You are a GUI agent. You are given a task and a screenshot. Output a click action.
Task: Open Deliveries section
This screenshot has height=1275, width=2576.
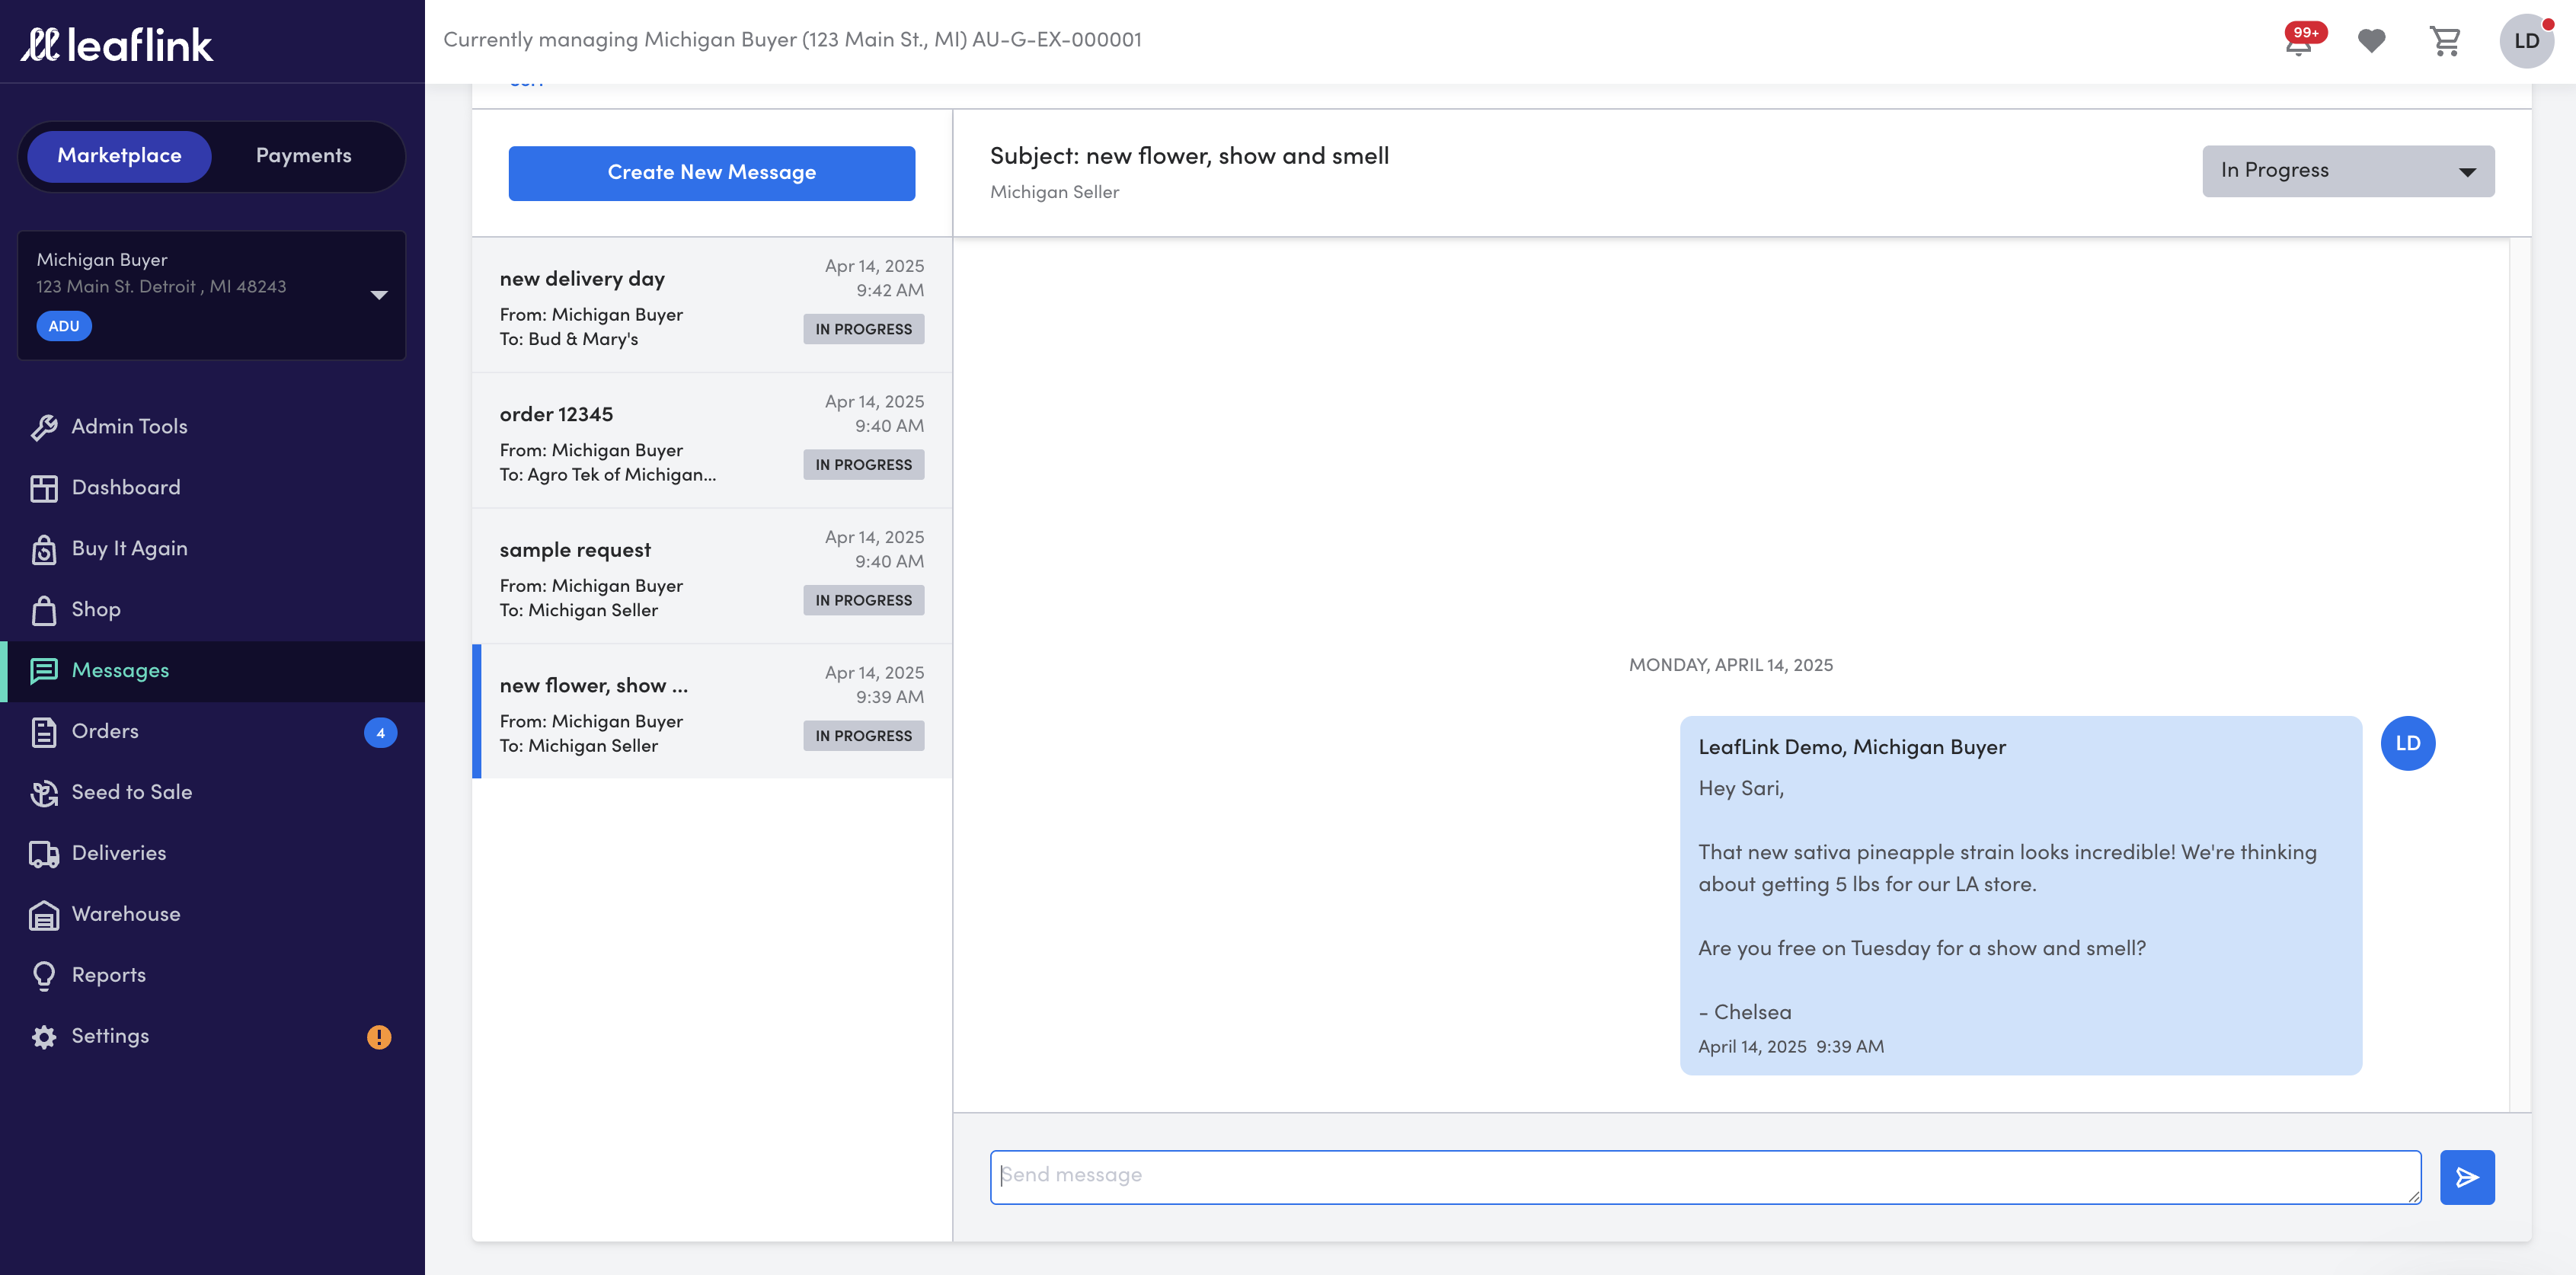pos(212,854)
